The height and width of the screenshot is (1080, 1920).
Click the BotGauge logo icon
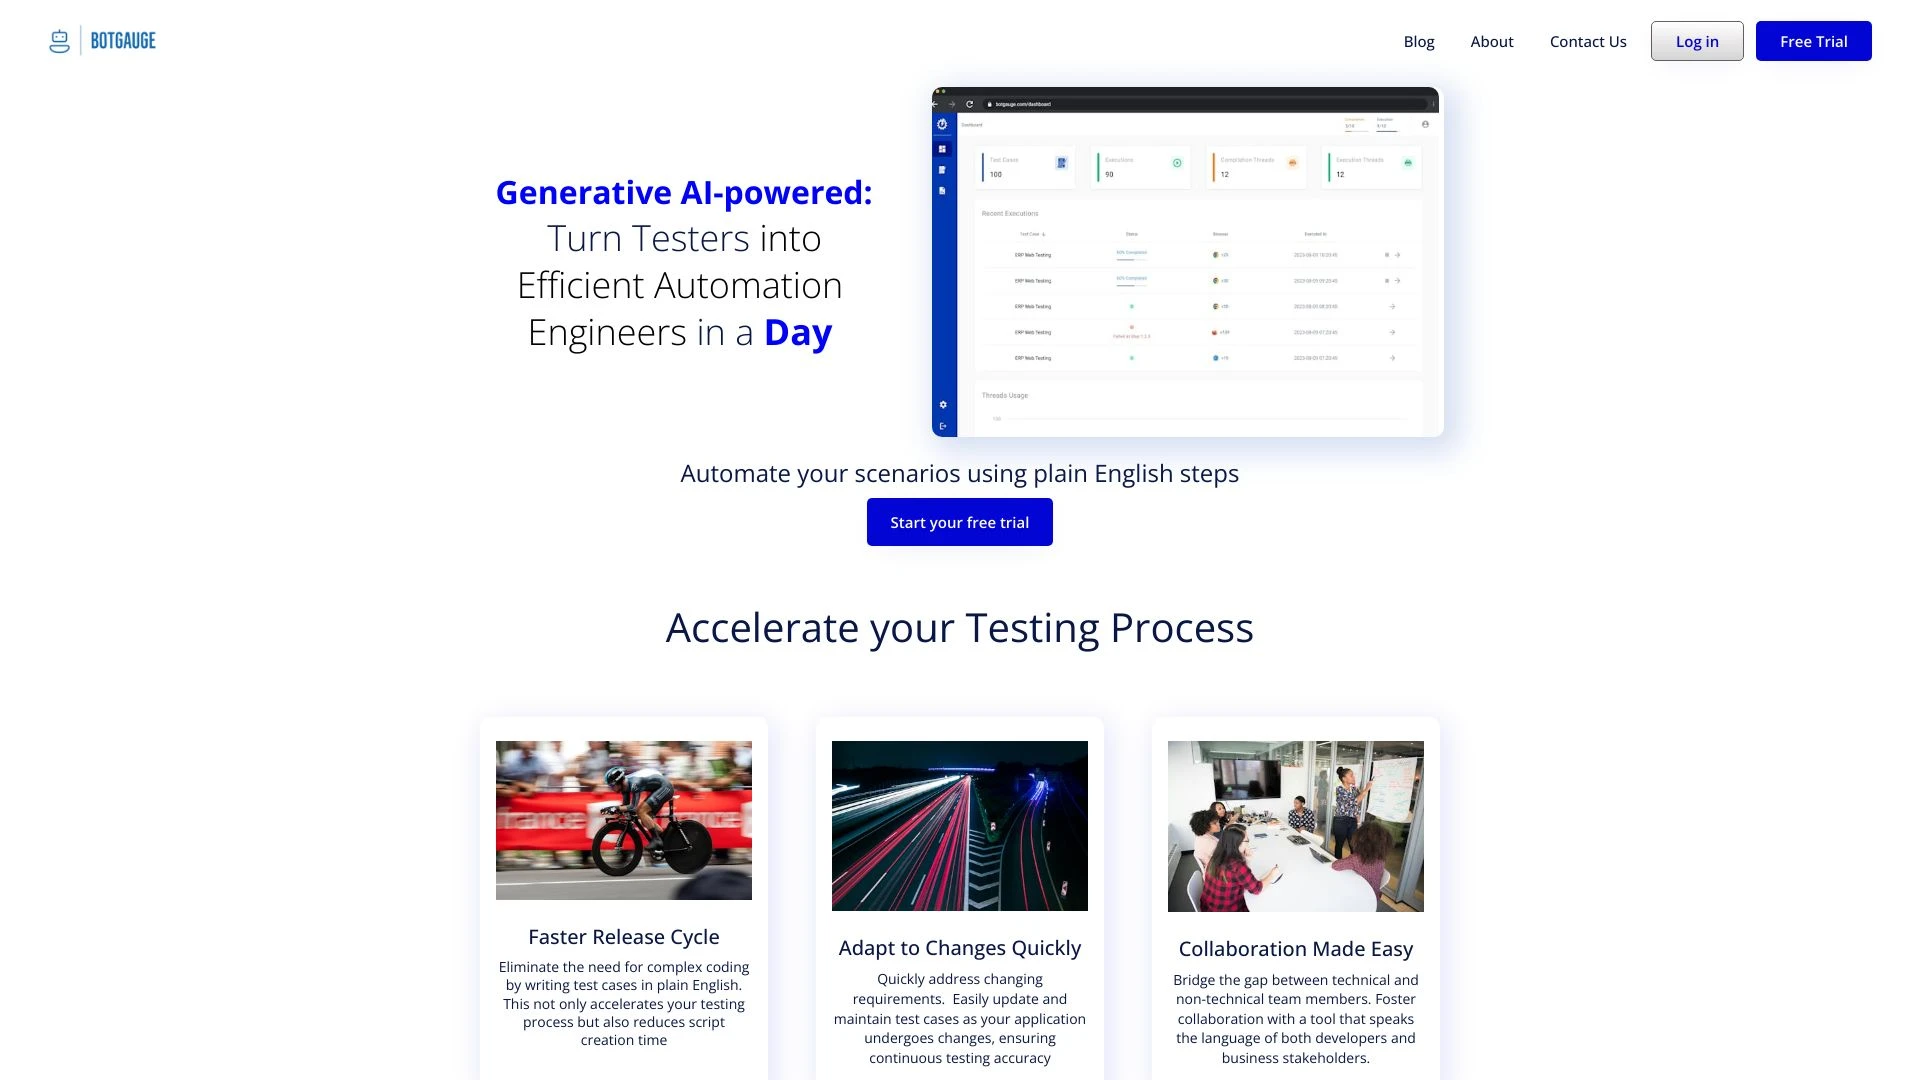coord(59,40)
